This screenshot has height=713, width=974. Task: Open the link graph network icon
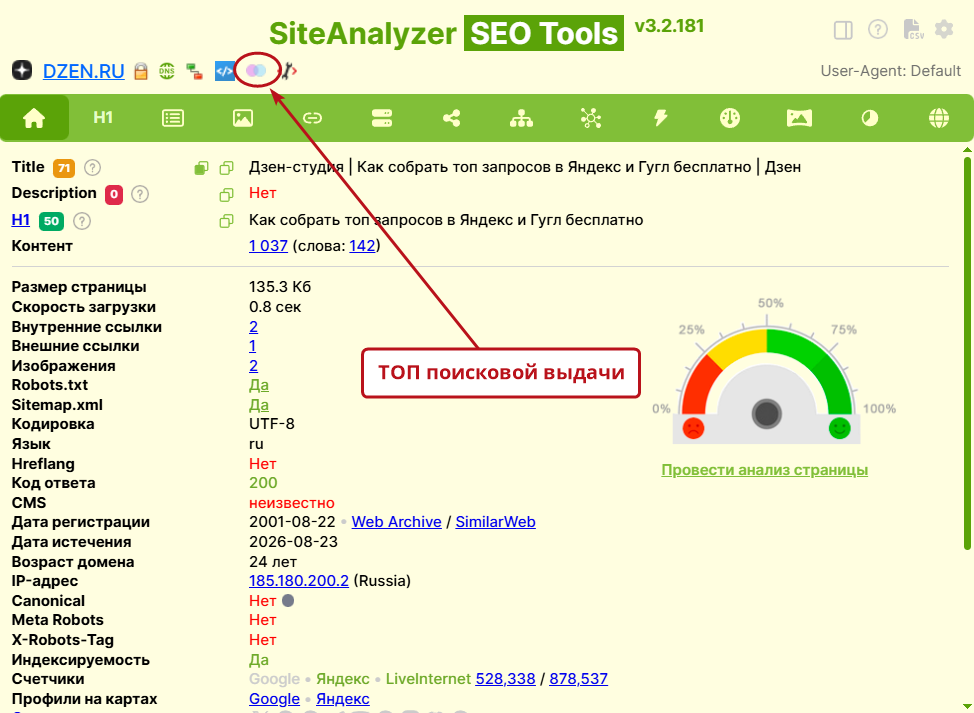[x=591, y=118]
